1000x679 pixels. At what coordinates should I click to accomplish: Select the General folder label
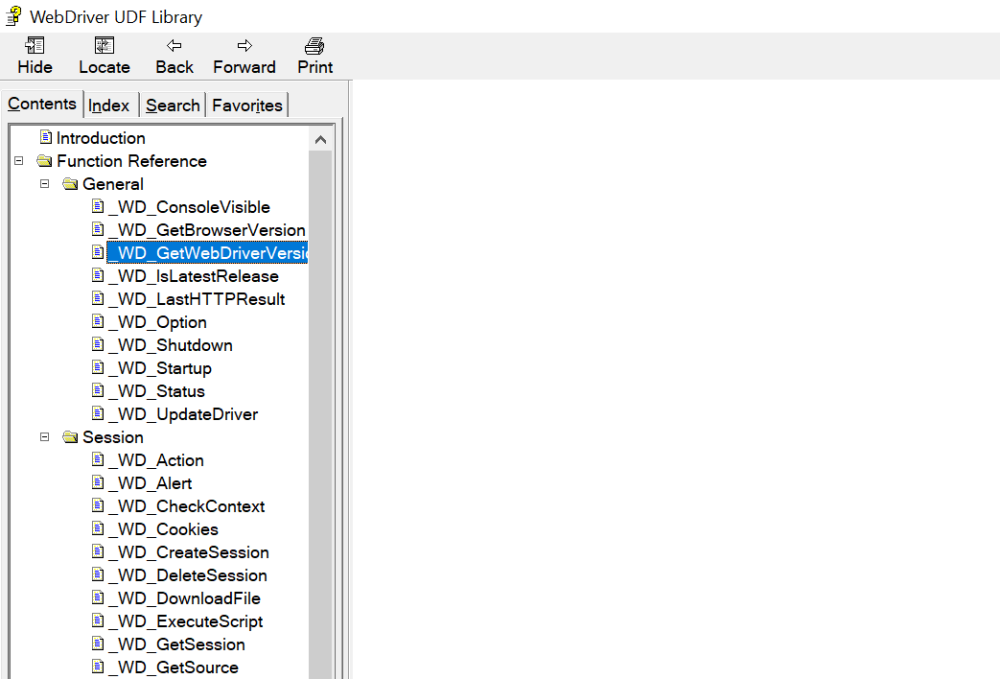[113, 184]
